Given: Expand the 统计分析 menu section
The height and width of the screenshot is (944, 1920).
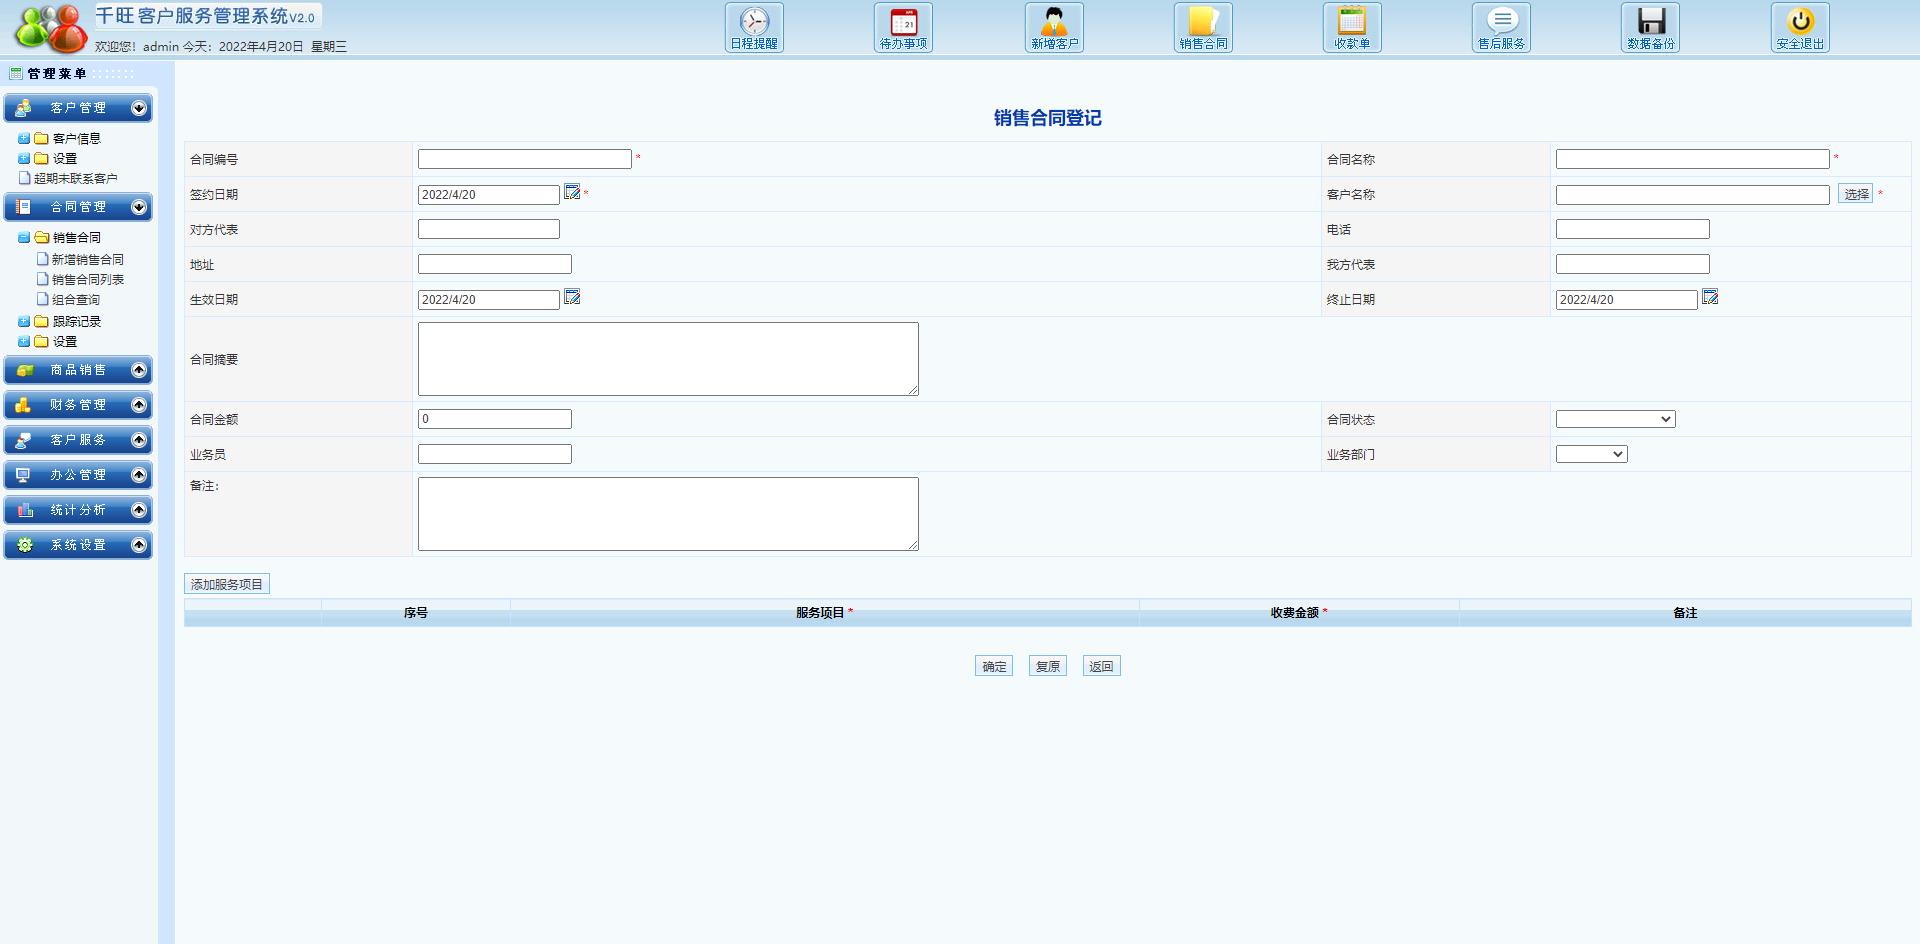Looking at the screenshot, I should tap(139, 510).
